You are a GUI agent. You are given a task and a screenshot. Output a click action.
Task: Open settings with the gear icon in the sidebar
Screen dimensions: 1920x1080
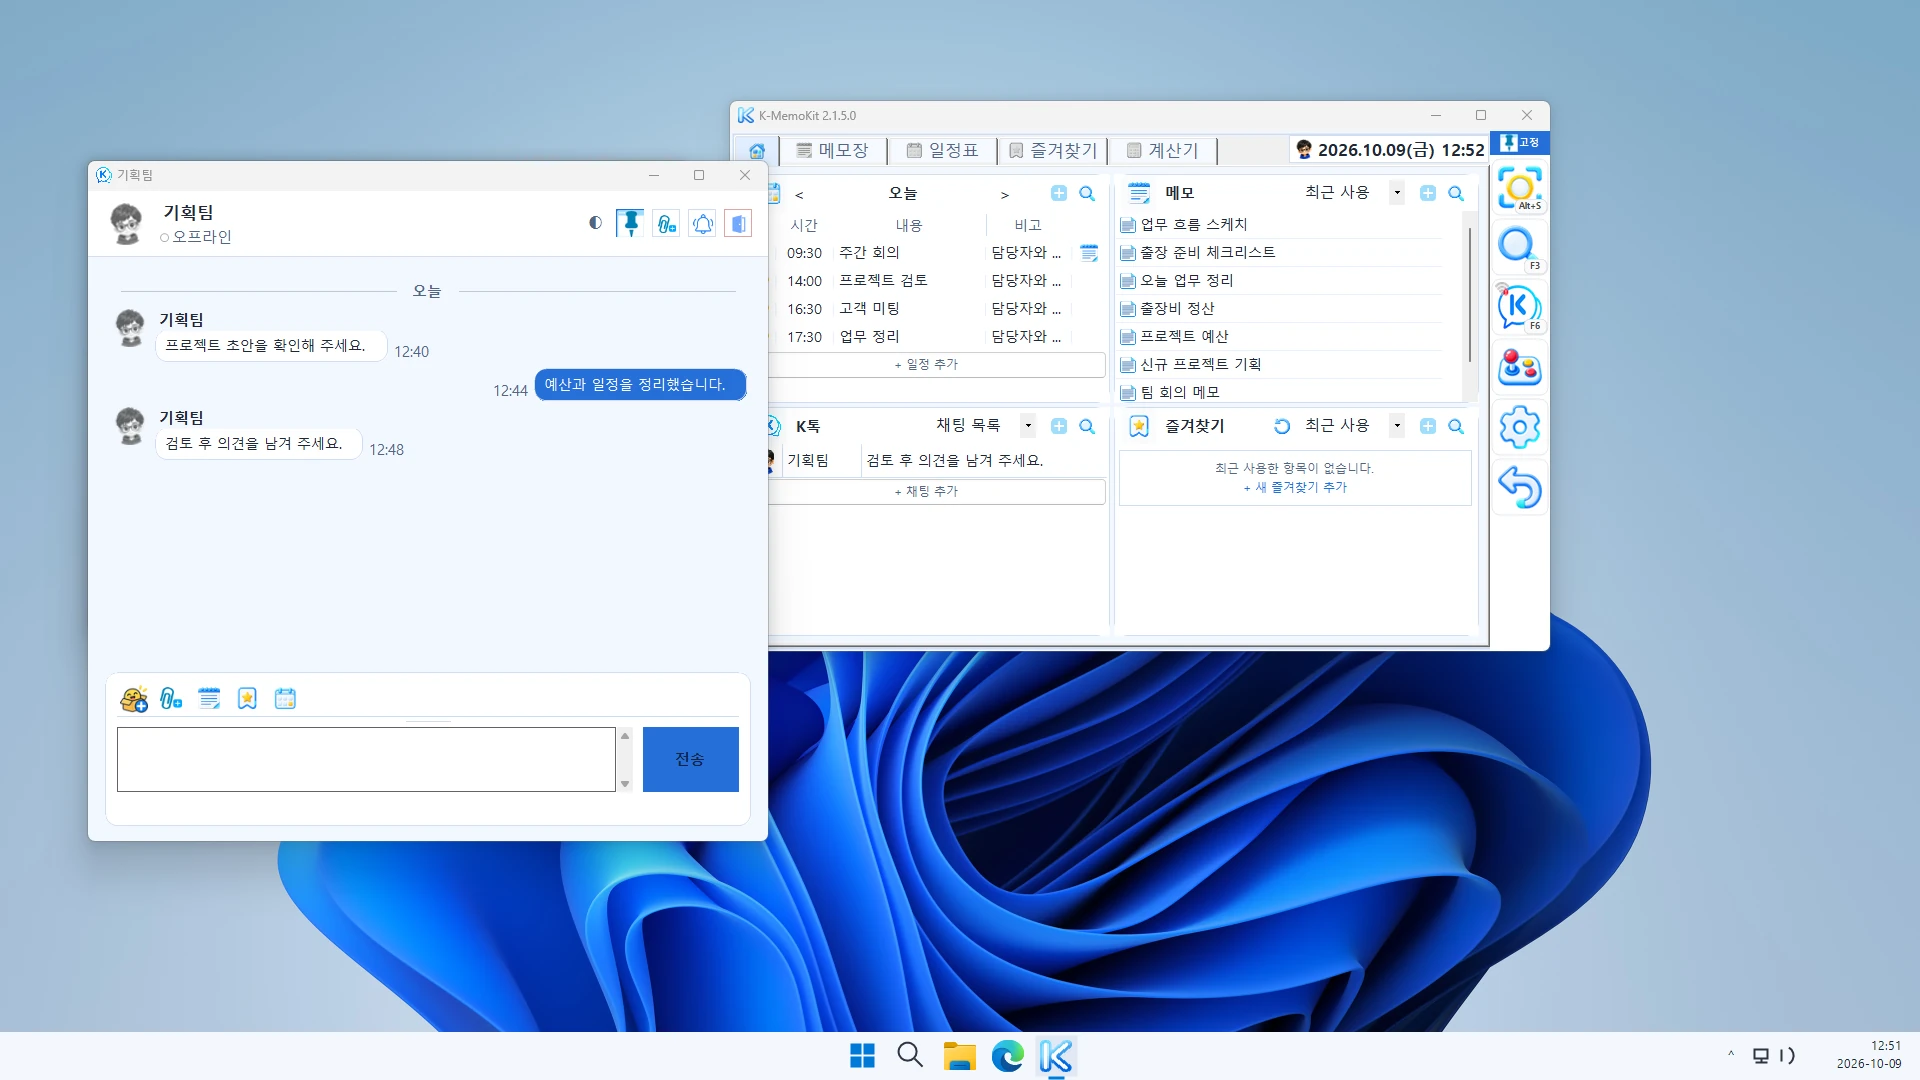[1520, 427]
